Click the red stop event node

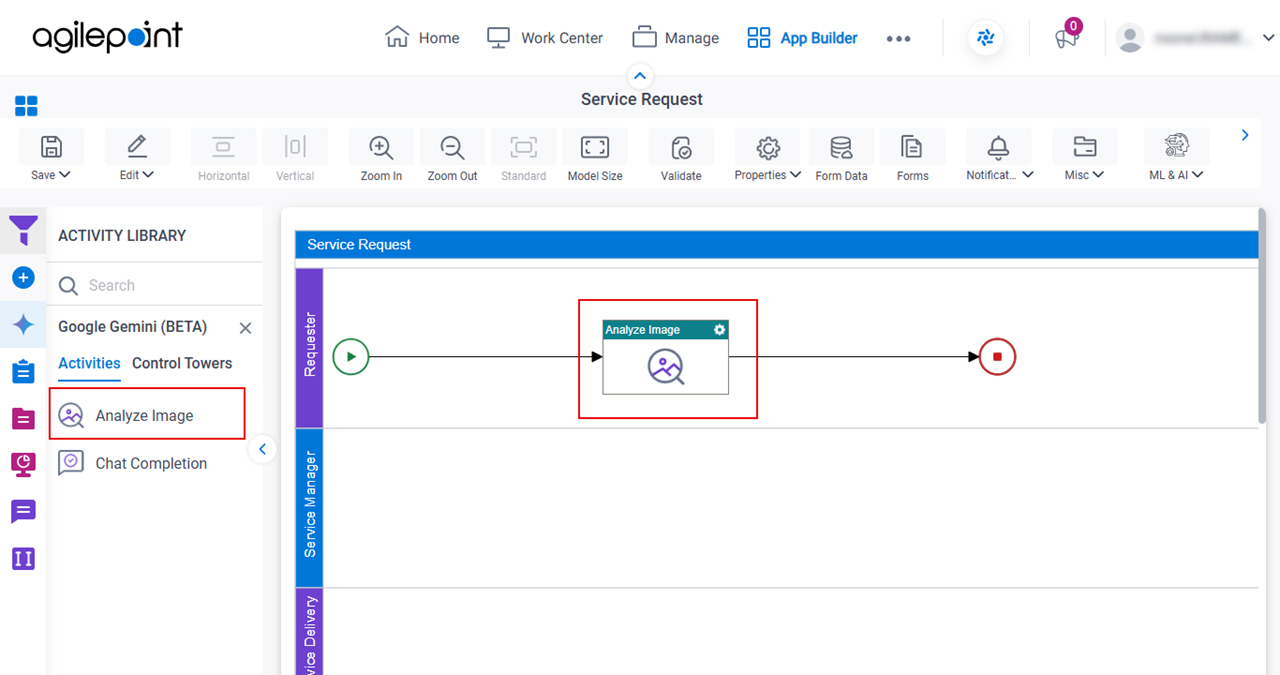click(997, 356)
